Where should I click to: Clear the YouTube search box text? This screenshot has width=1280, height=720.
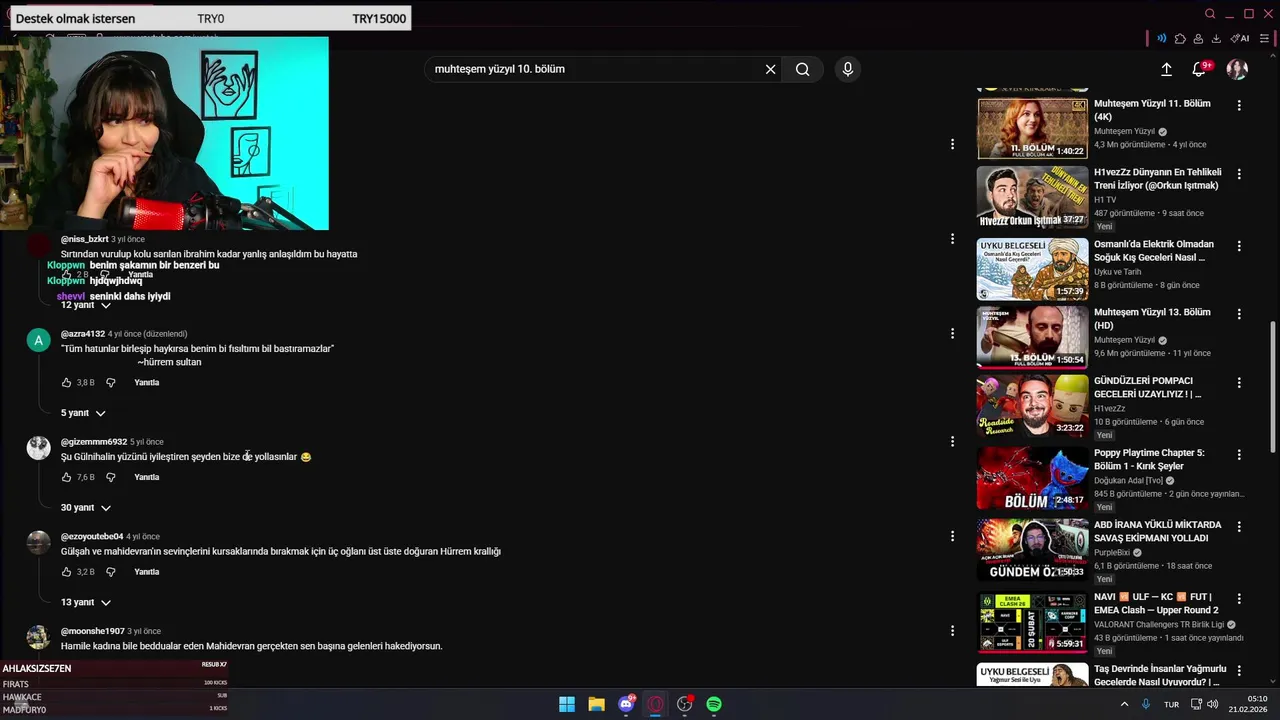(770, 69)
